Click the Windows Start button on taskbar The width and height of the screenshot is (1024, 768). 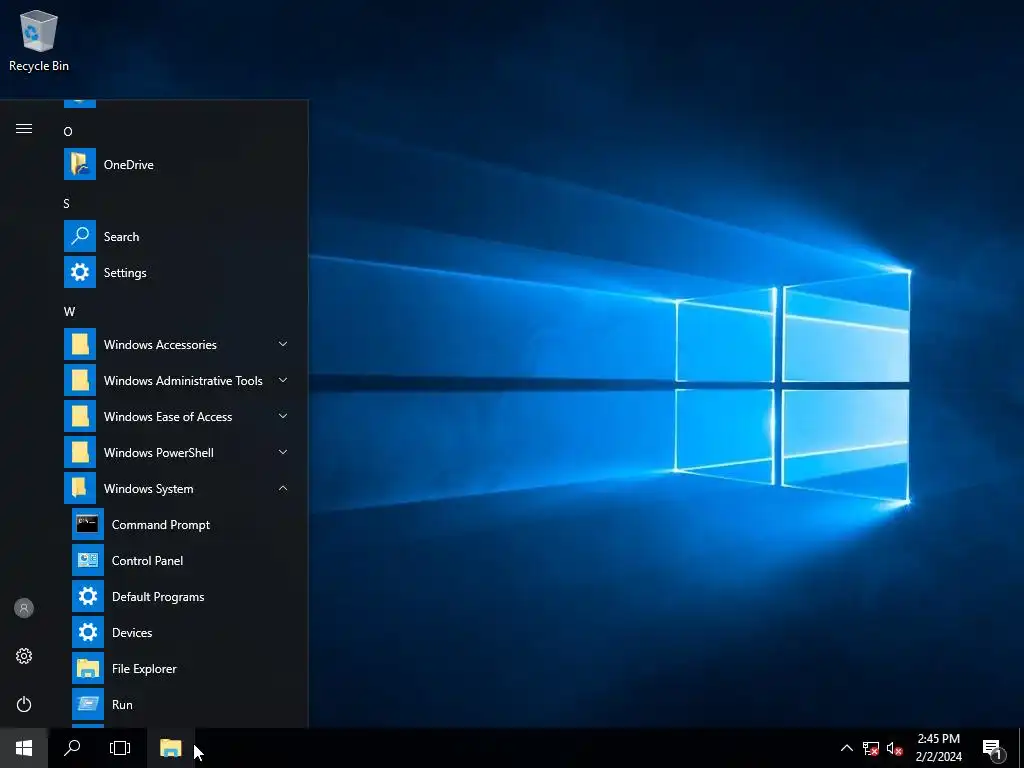[x=24, y=748]
